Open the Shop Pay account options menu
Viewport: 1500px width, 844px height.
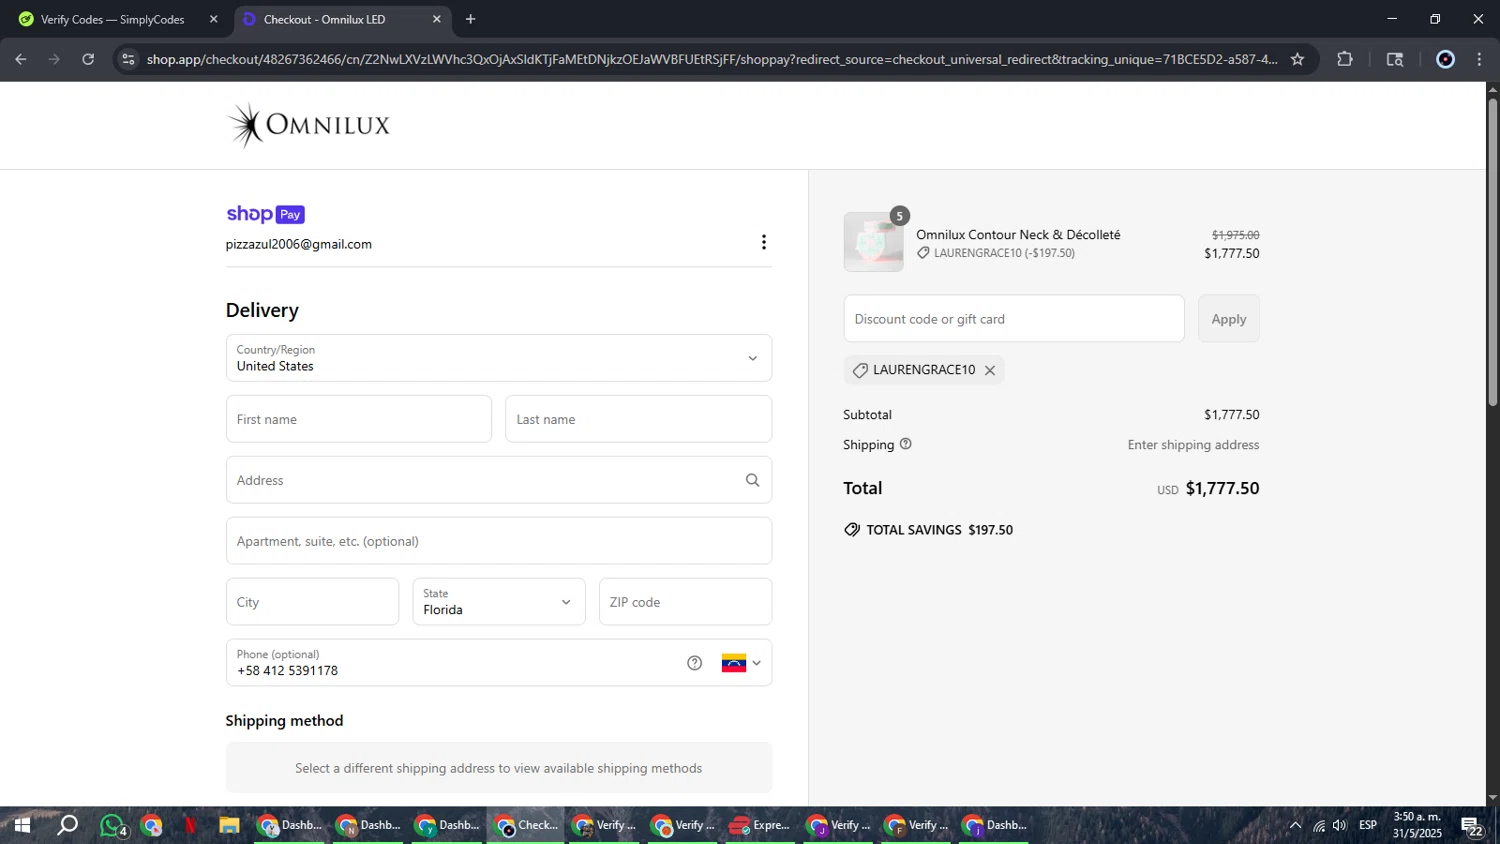764,242
